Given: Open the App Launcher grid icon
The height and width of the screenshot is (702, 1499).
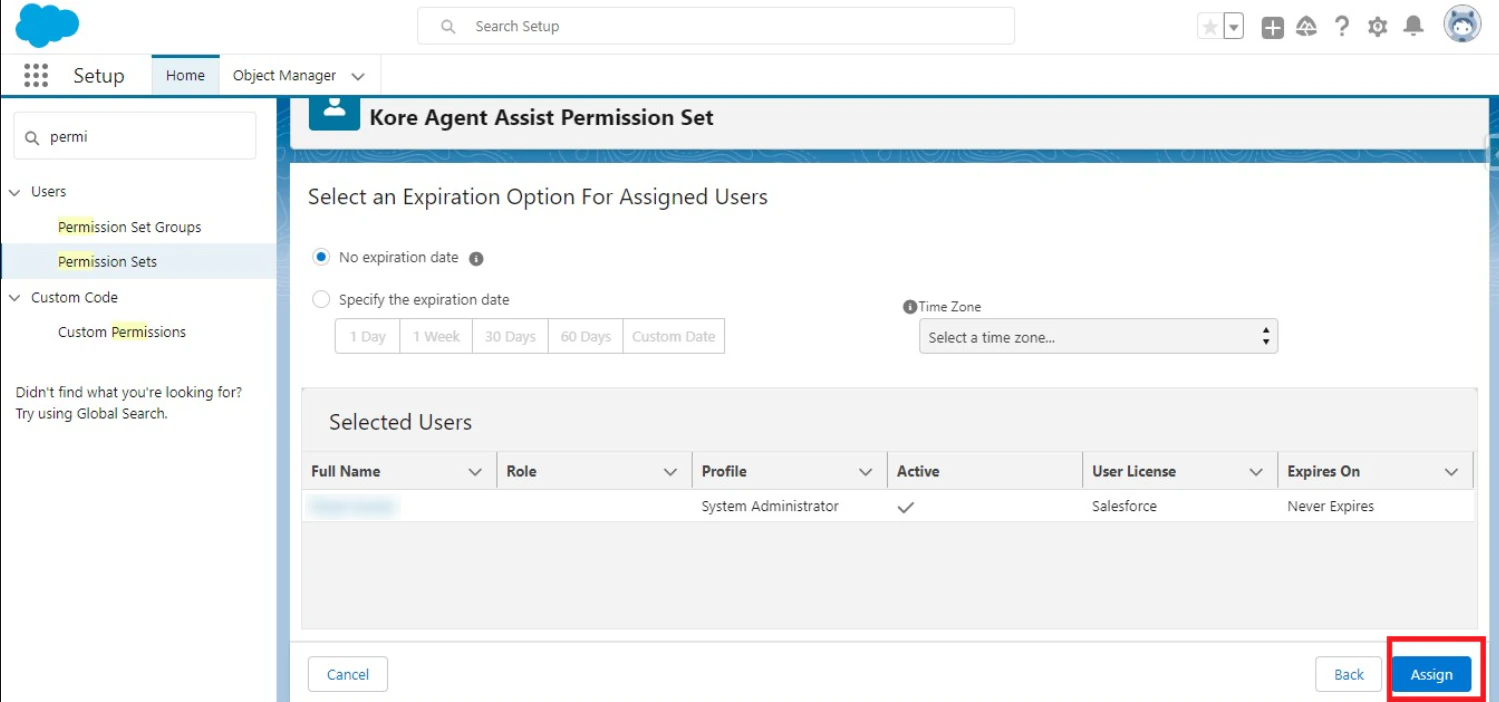Looking at the screenshot, I should [x=35, y=75].
